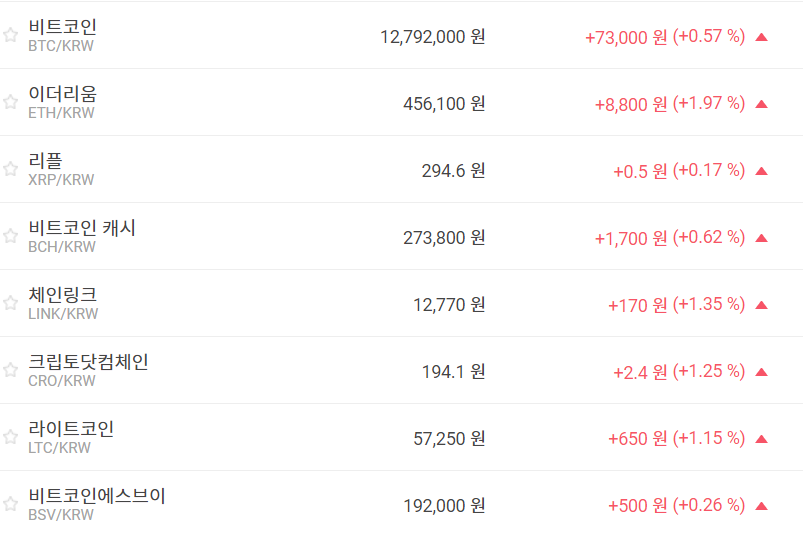The height and width of the screenshot is (535, 803).
Task: Select the 리플 coin name
Action: [x=45, y=161]
